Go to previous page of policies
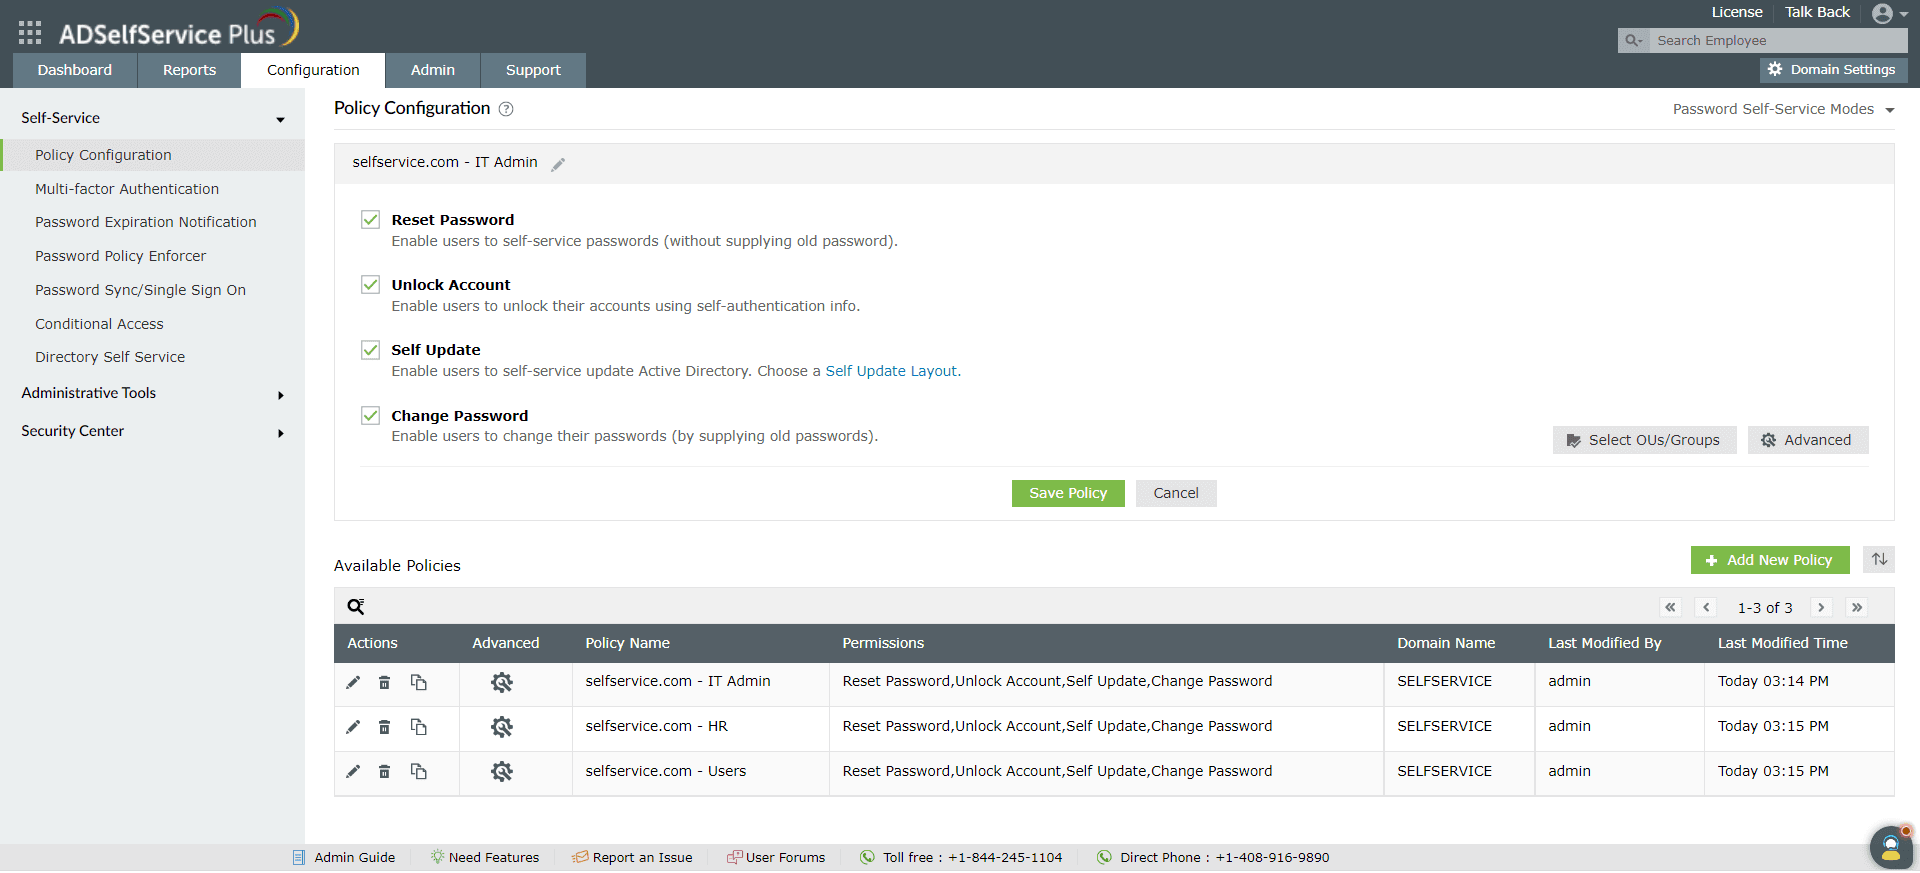Image resolution: width=1920 pixels, height=873 pixels. (x=1706, y=607)
